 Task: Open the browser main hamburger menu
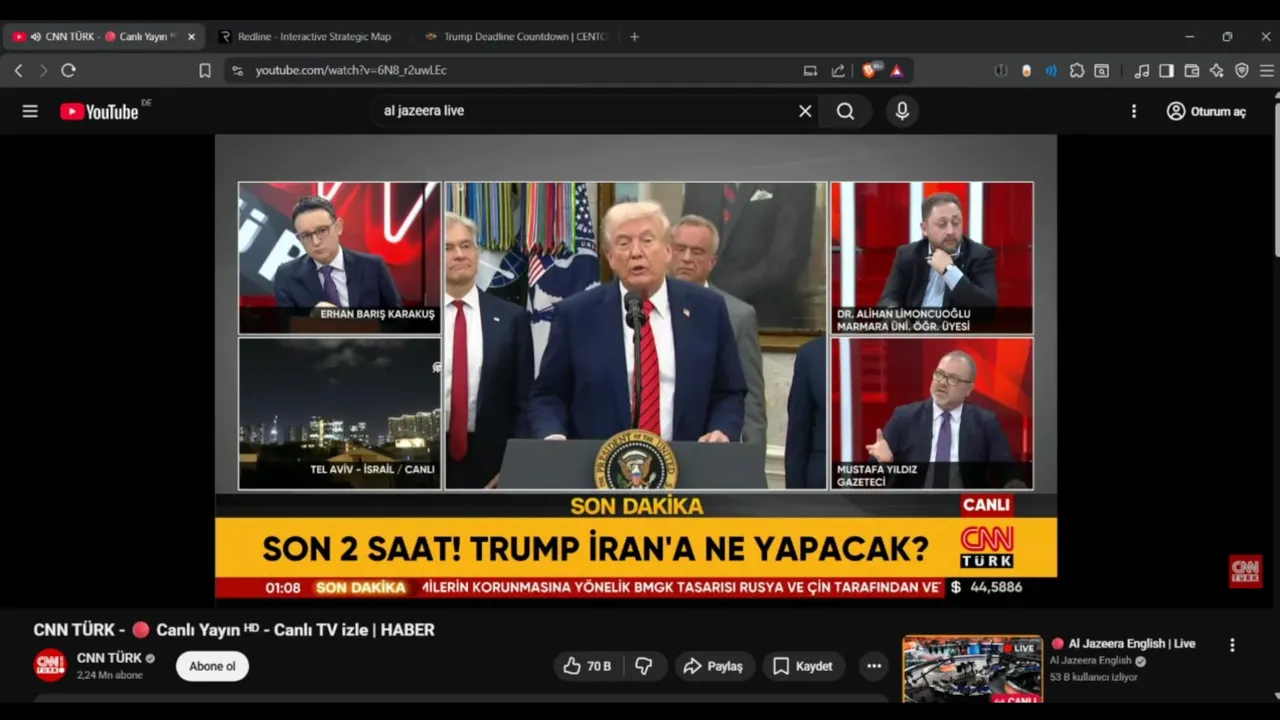(x=1266, y=70)
